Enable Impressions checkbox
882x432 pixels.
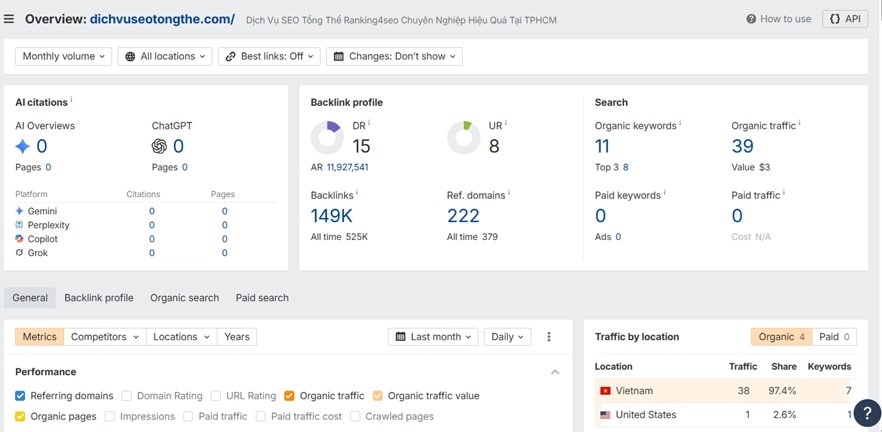[110, 417]
